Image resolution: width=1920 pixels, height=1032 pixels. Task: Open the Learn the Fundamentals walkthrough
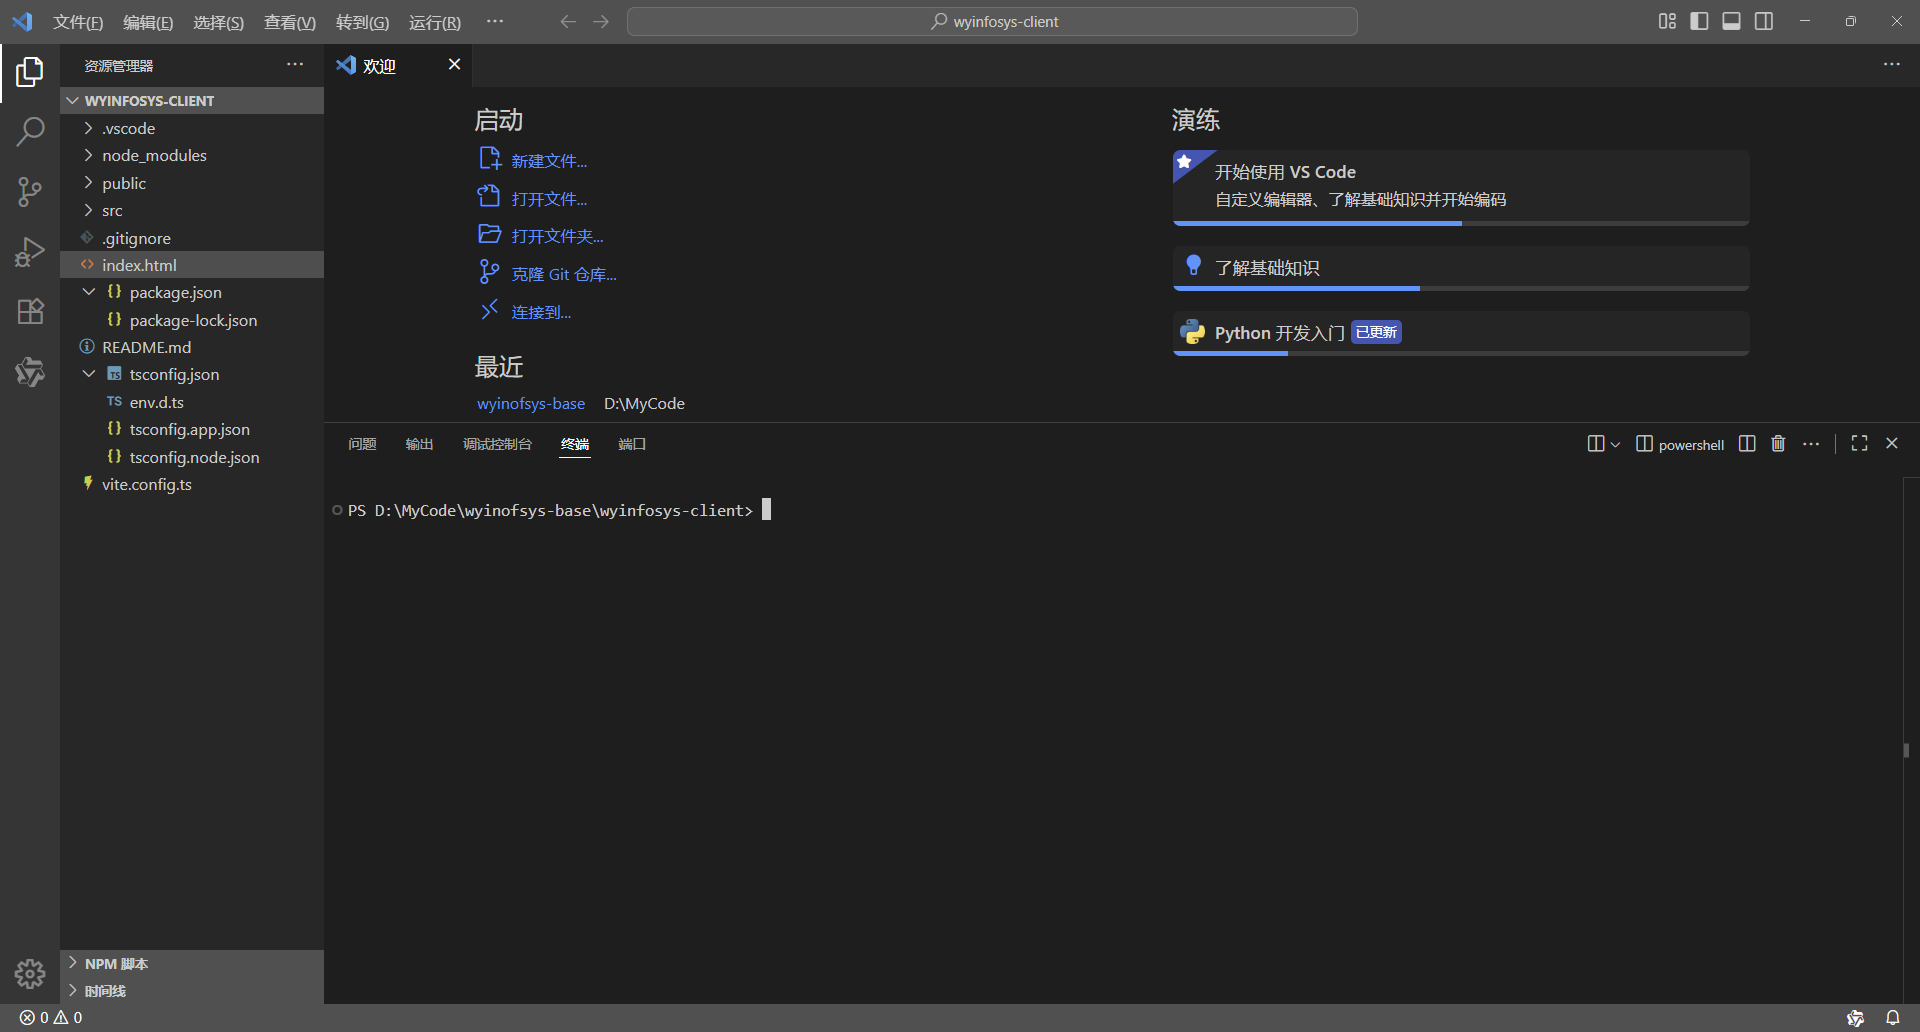pyautogui.click(x=1461, y=268)
